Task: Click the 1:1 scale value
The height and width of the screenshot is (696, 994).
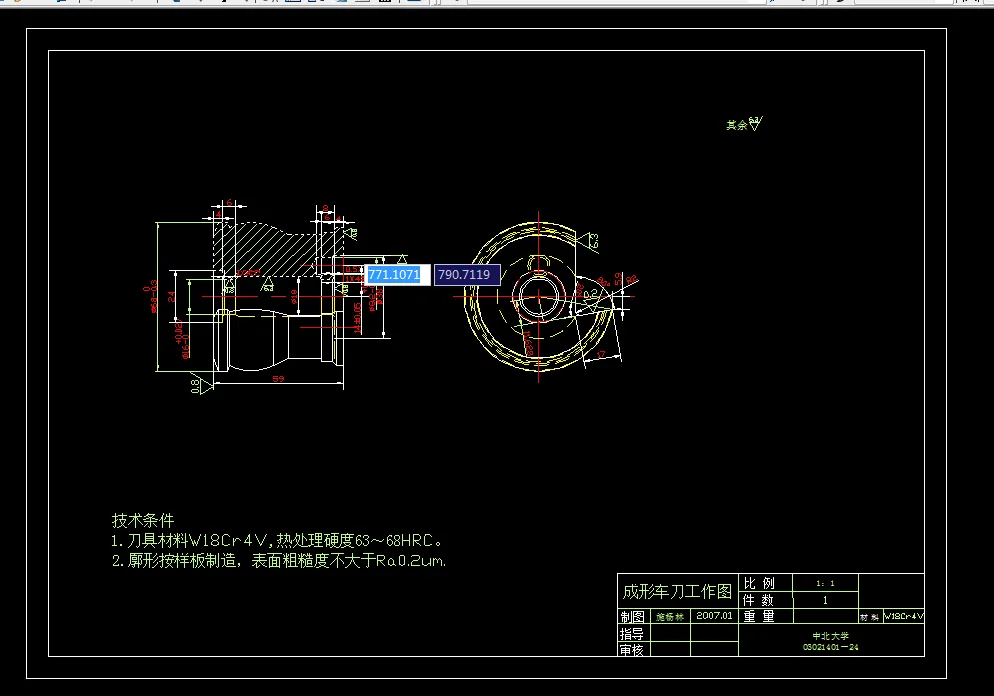Action: 825,583
